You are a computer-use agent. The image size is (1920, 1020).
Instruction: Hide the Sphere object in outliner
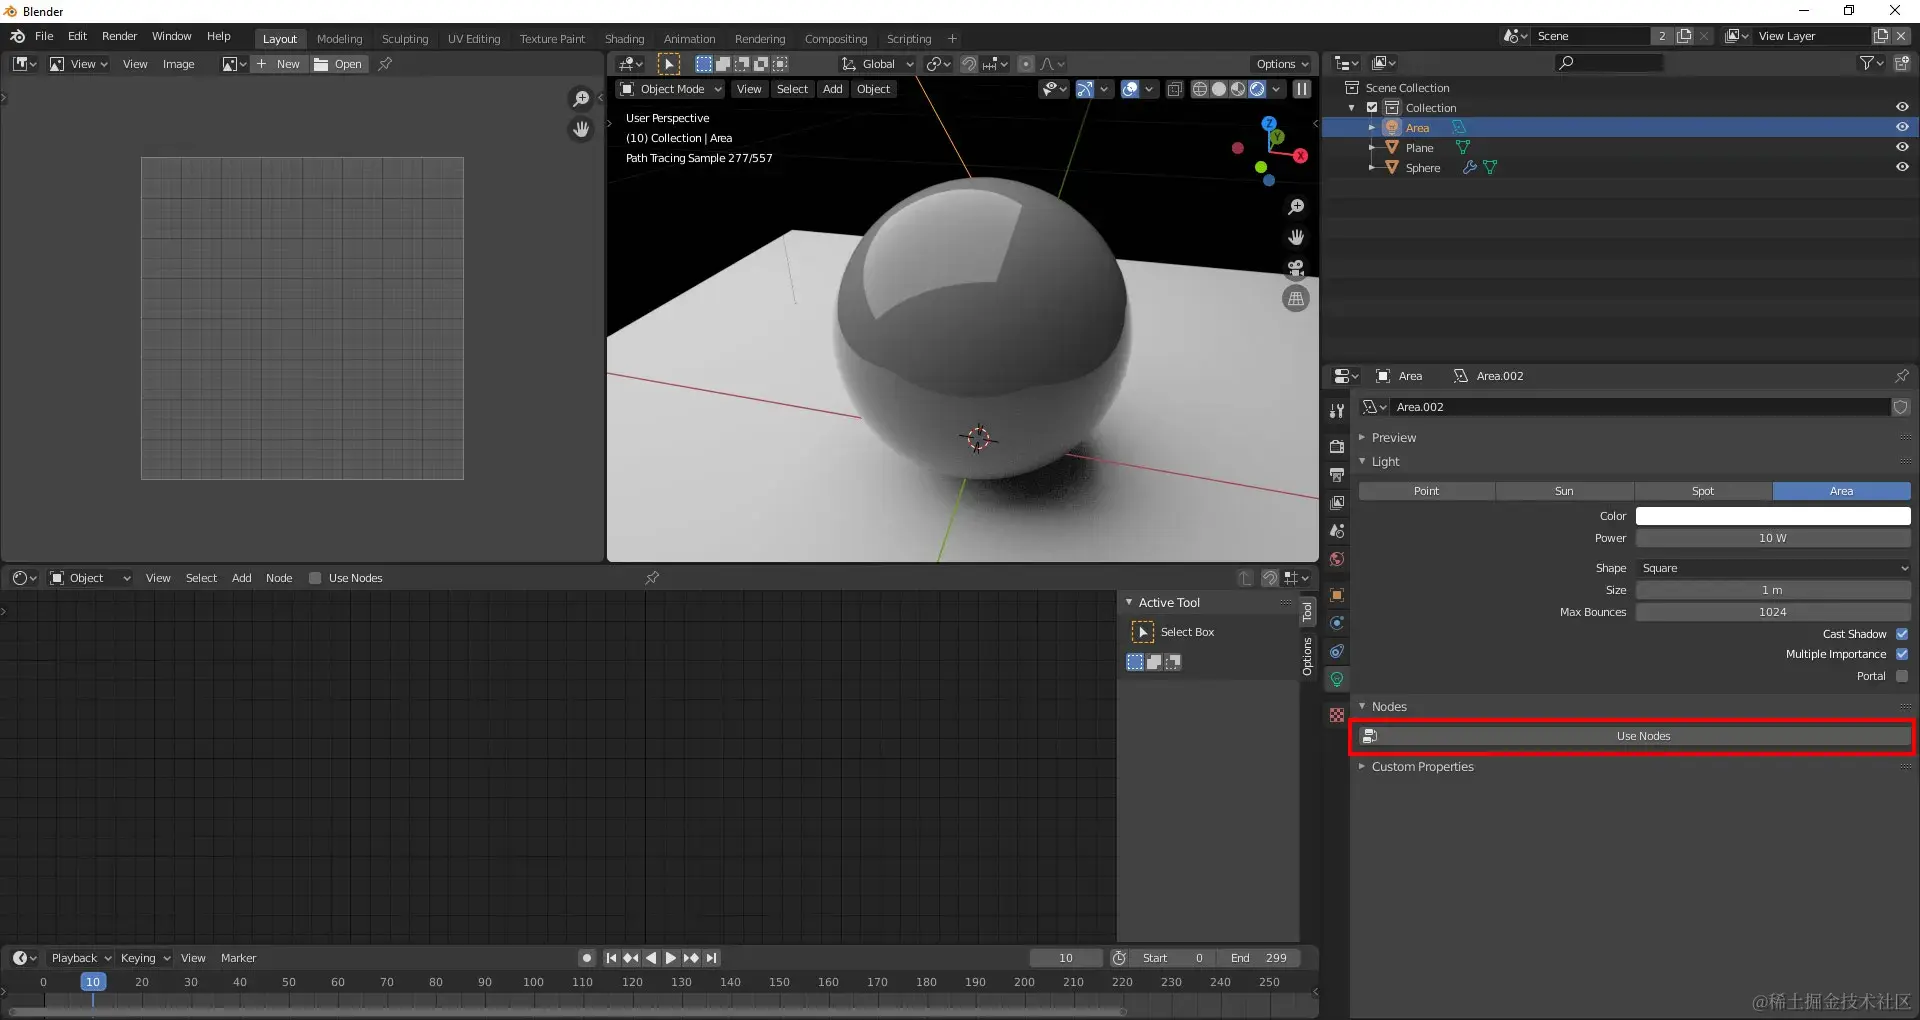tap(1902, 167)
